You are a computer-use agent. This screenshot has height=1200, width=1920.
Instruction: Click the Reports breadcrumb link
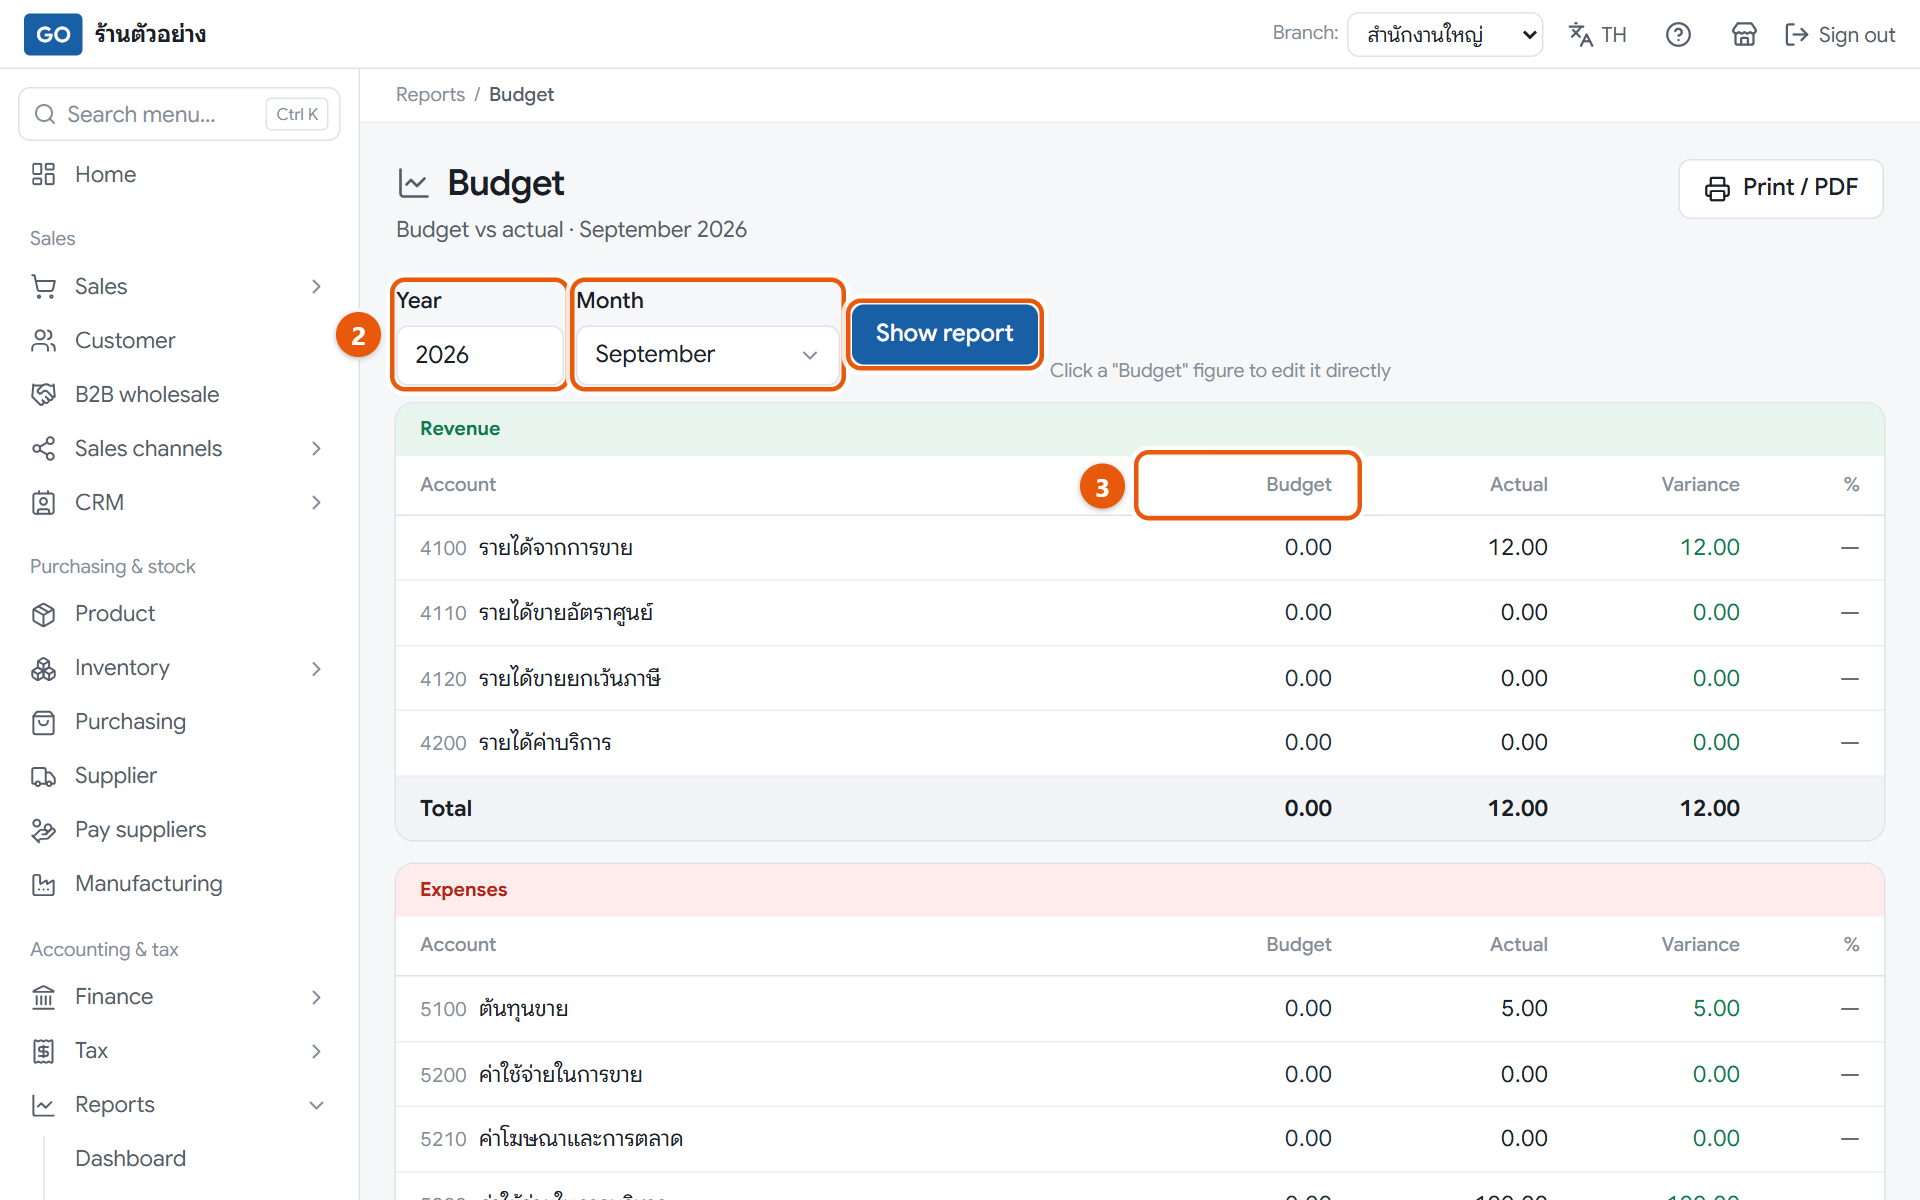430,94
